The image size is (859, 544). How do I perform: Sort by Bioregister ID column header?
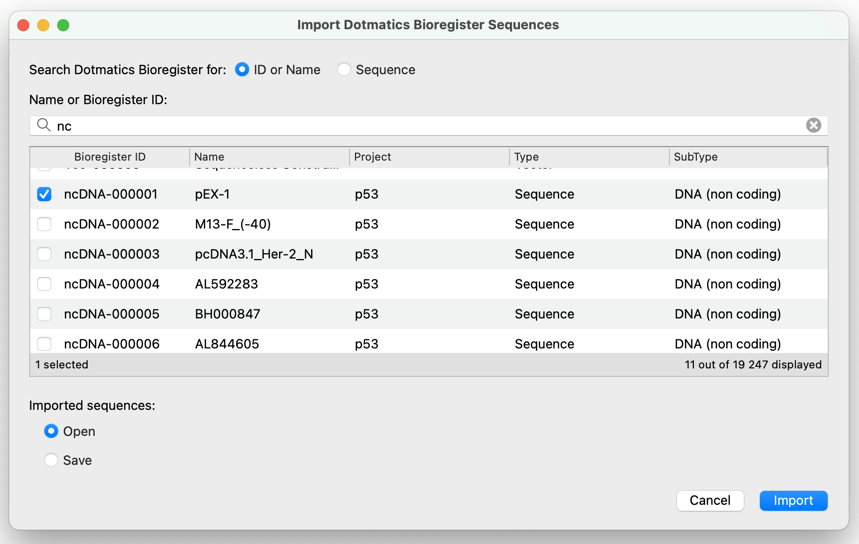110,157
